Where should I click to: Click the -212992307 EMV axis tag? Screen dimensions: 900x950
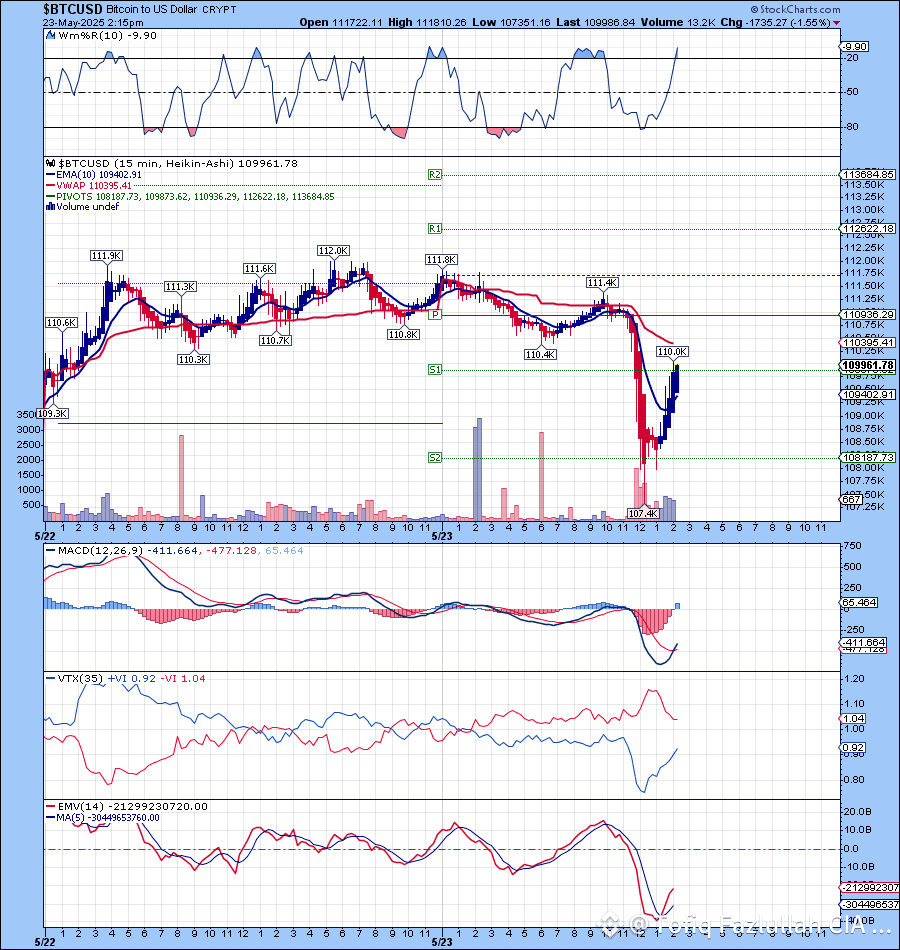(x=870, y=888)
